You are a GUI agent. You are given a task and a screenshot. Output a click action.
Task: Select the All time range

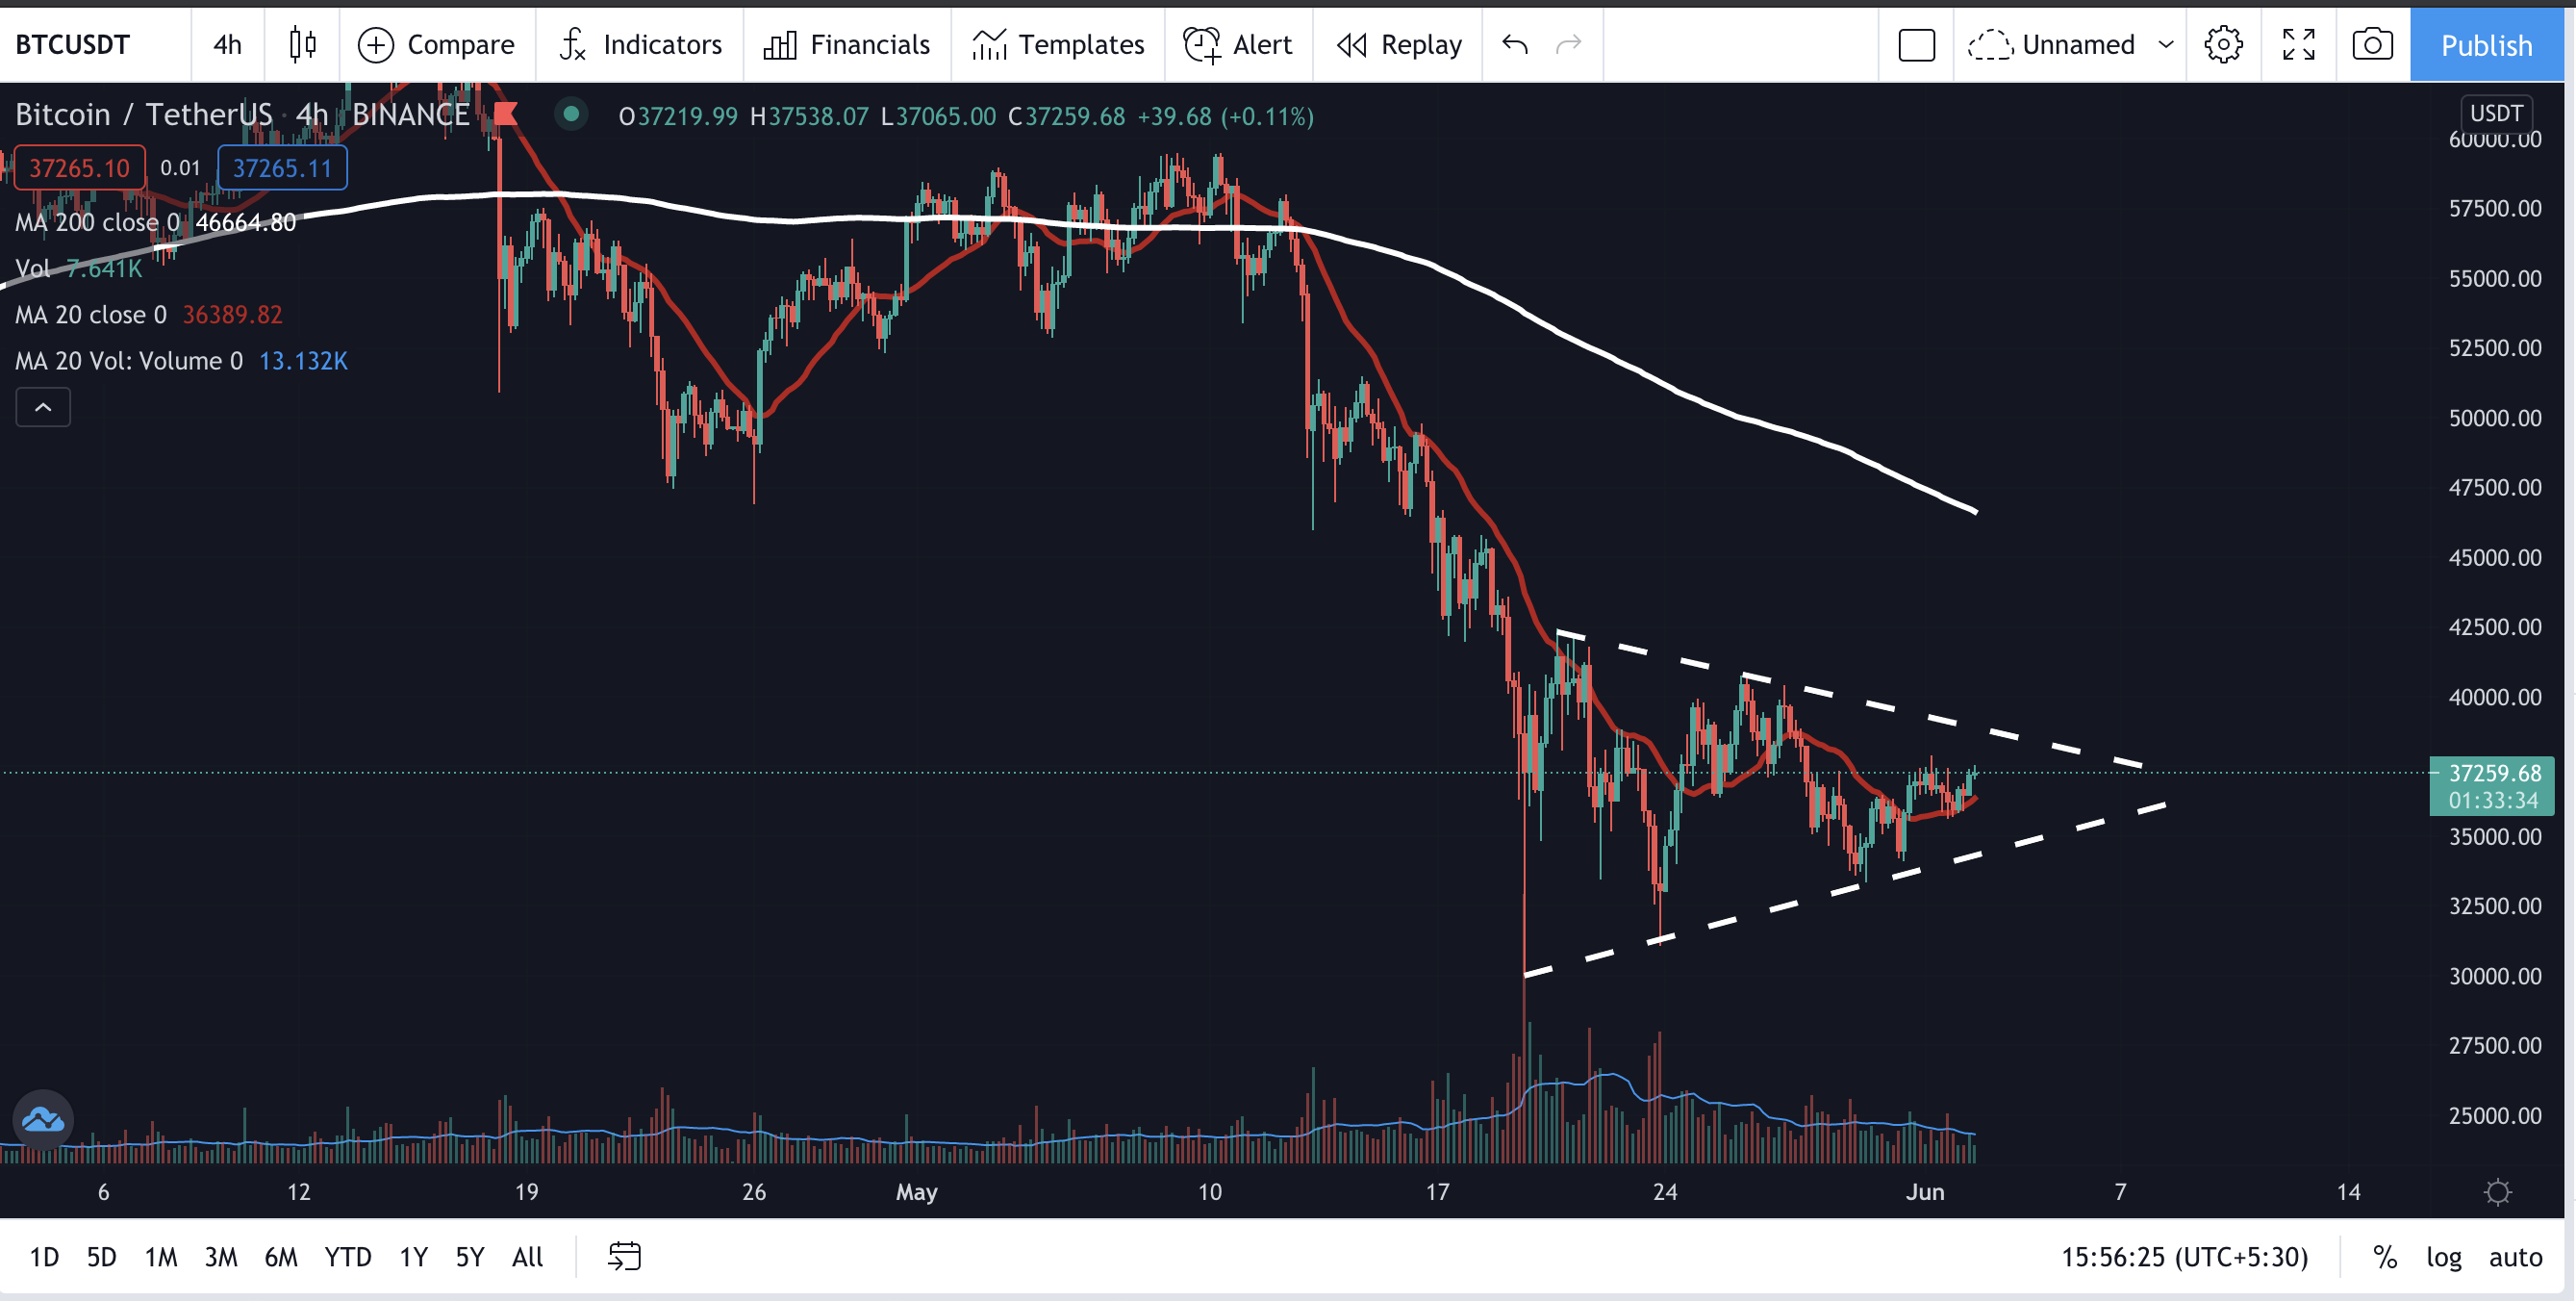tap(527, 1257)
